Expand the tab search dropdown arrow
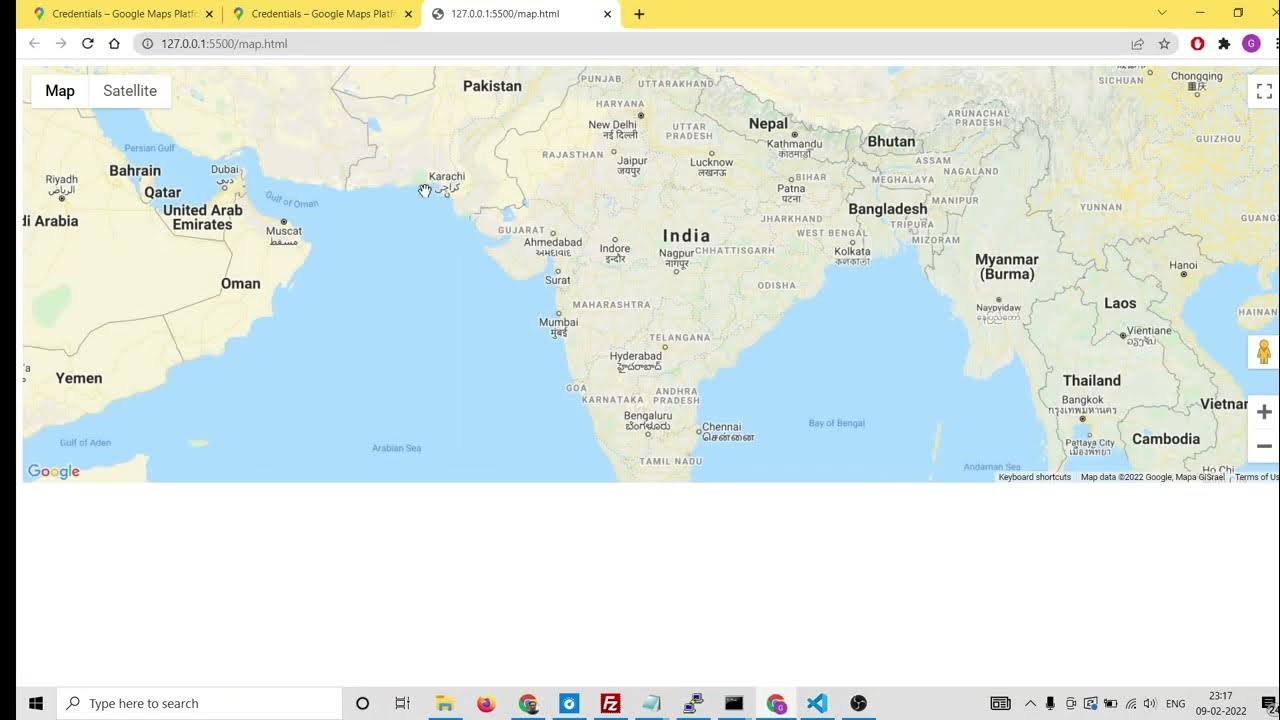The width and height of the screenshot is (1280, 720). 1162,13
